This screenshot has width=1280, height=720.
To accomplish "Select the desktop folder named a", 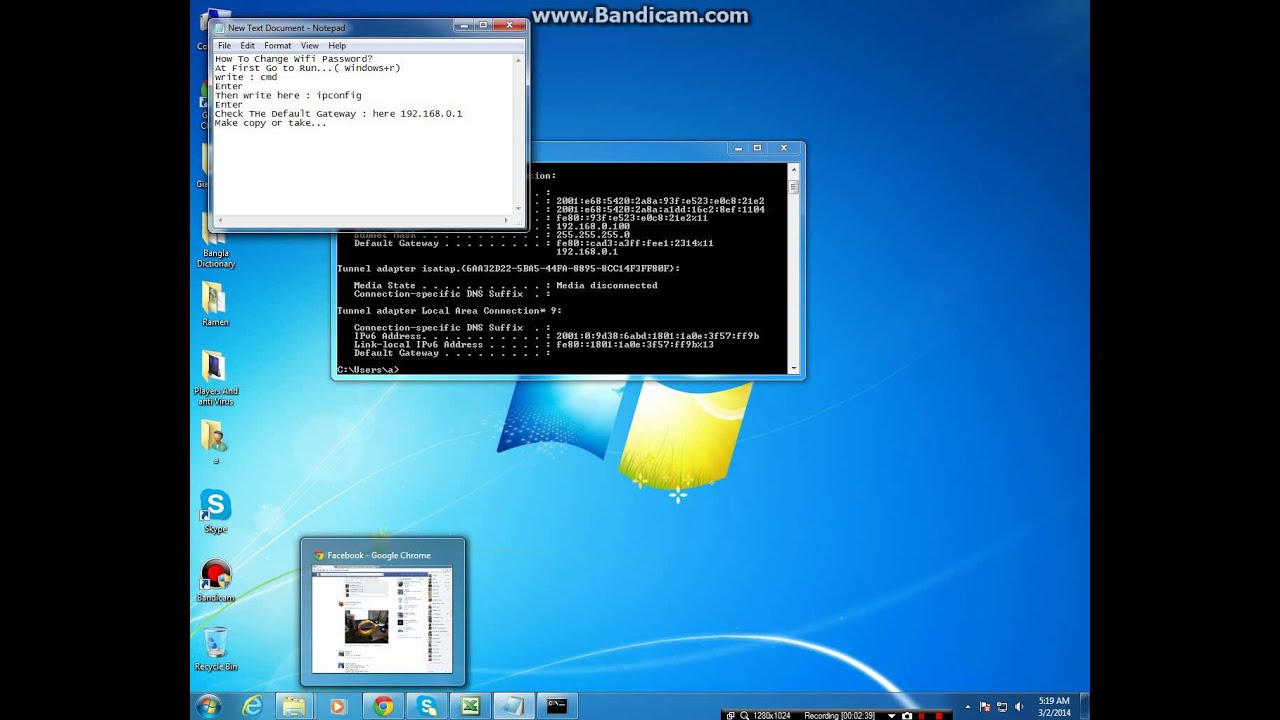I will point(214,441).
